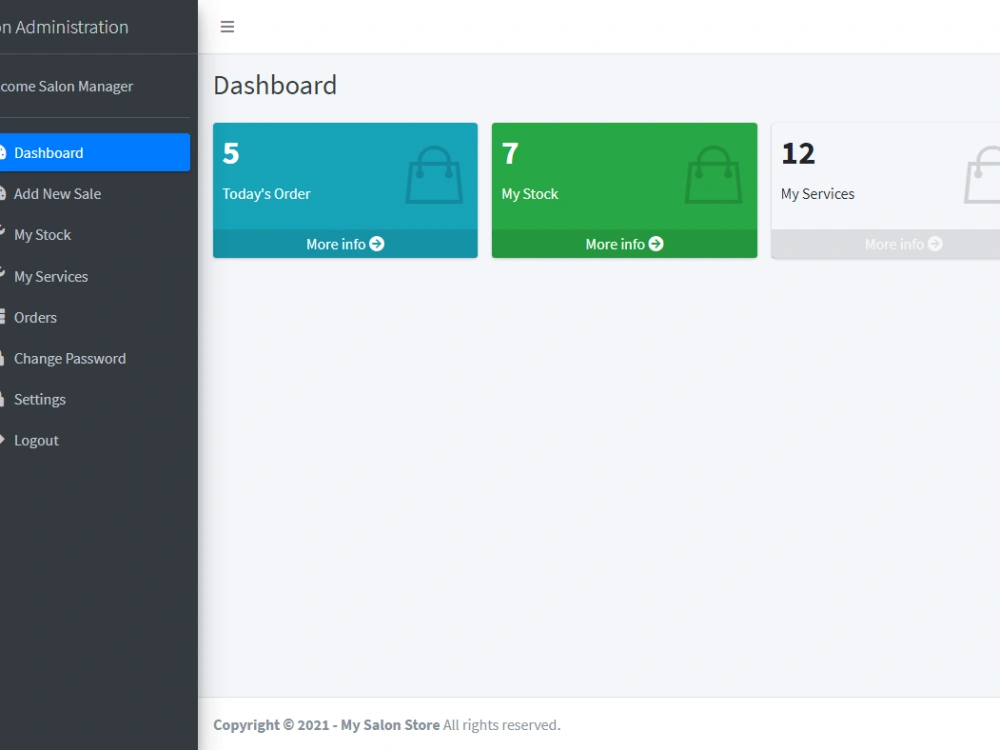Open the Dashboard sidebar item
Image resolution: width=1000 pixels, height=750 pixels.
(x=94, y=152)
